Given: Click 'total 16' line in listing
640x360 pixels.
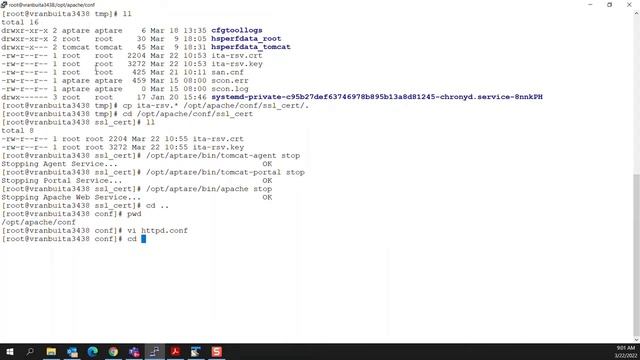Looking at the screenshot, I should (x=20, y=22).
